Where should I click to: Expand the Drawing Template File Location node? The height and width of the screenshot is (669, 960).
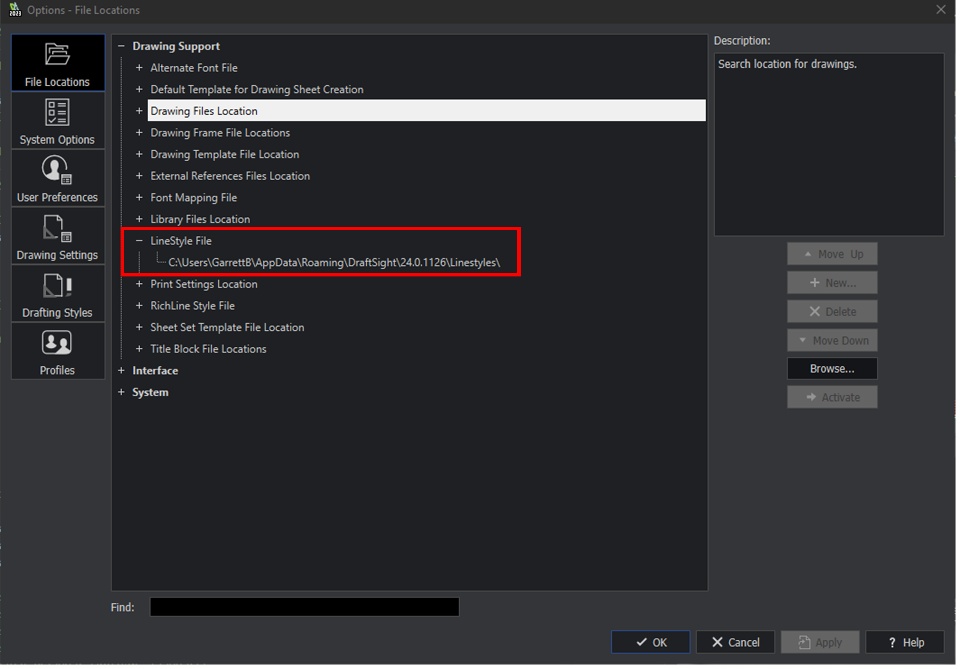pyautogui.click(x=139, y=154)
